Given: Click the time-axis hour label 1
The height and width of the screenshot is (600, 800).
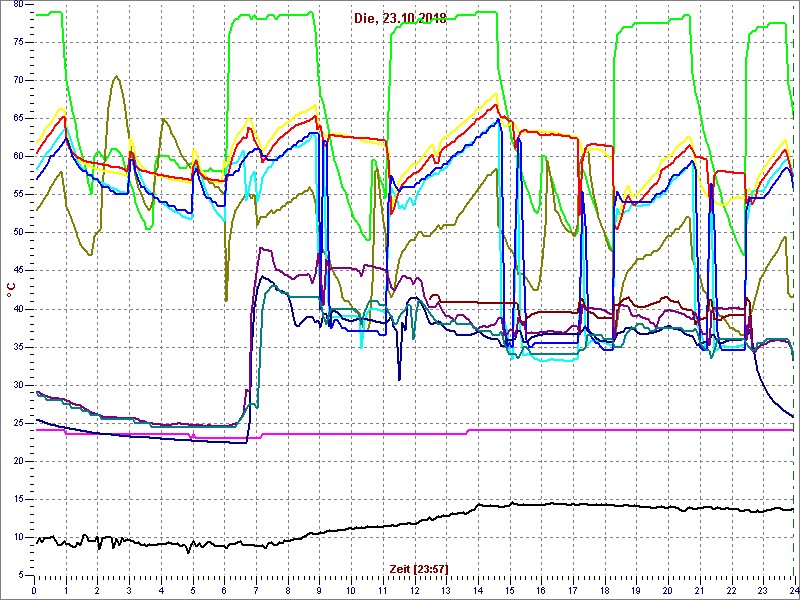Looking at the screenshot, I should (65, 589).
